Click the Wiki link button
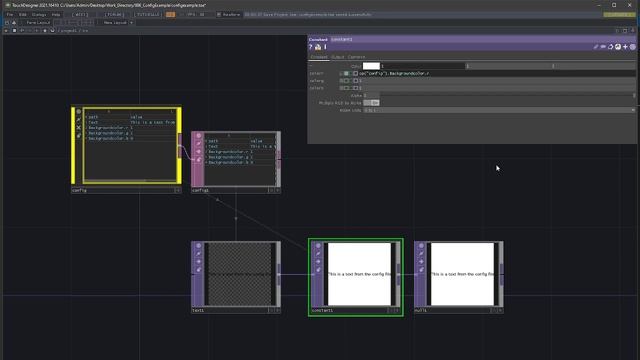640x360 pixels. pyautogui.click(x=80, y=15)
